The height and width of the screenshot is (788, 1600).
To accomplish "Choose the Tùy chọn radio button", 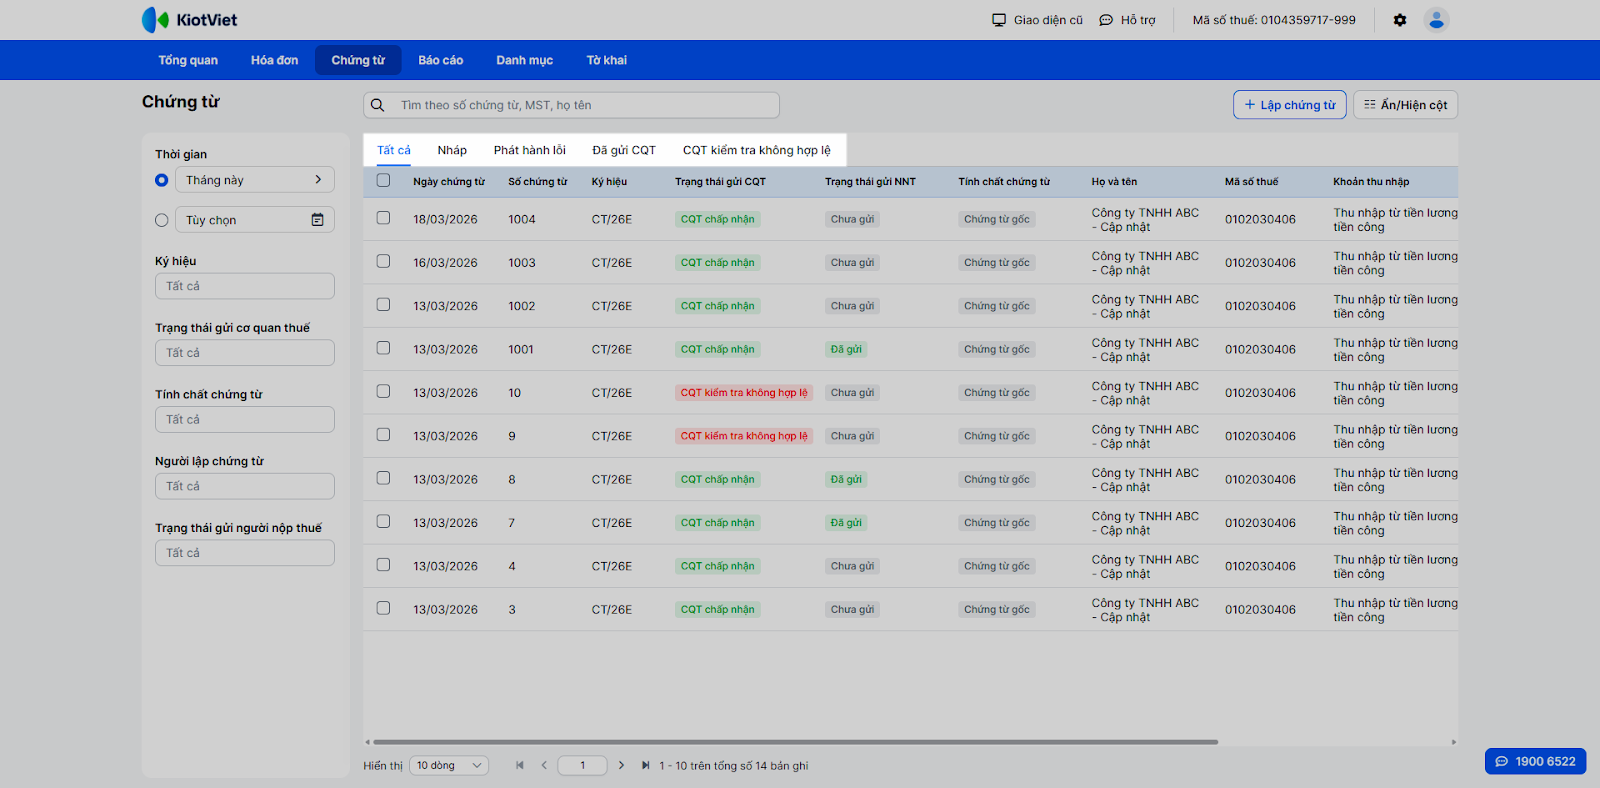I will pyautogui.click(x=162, y=220).
